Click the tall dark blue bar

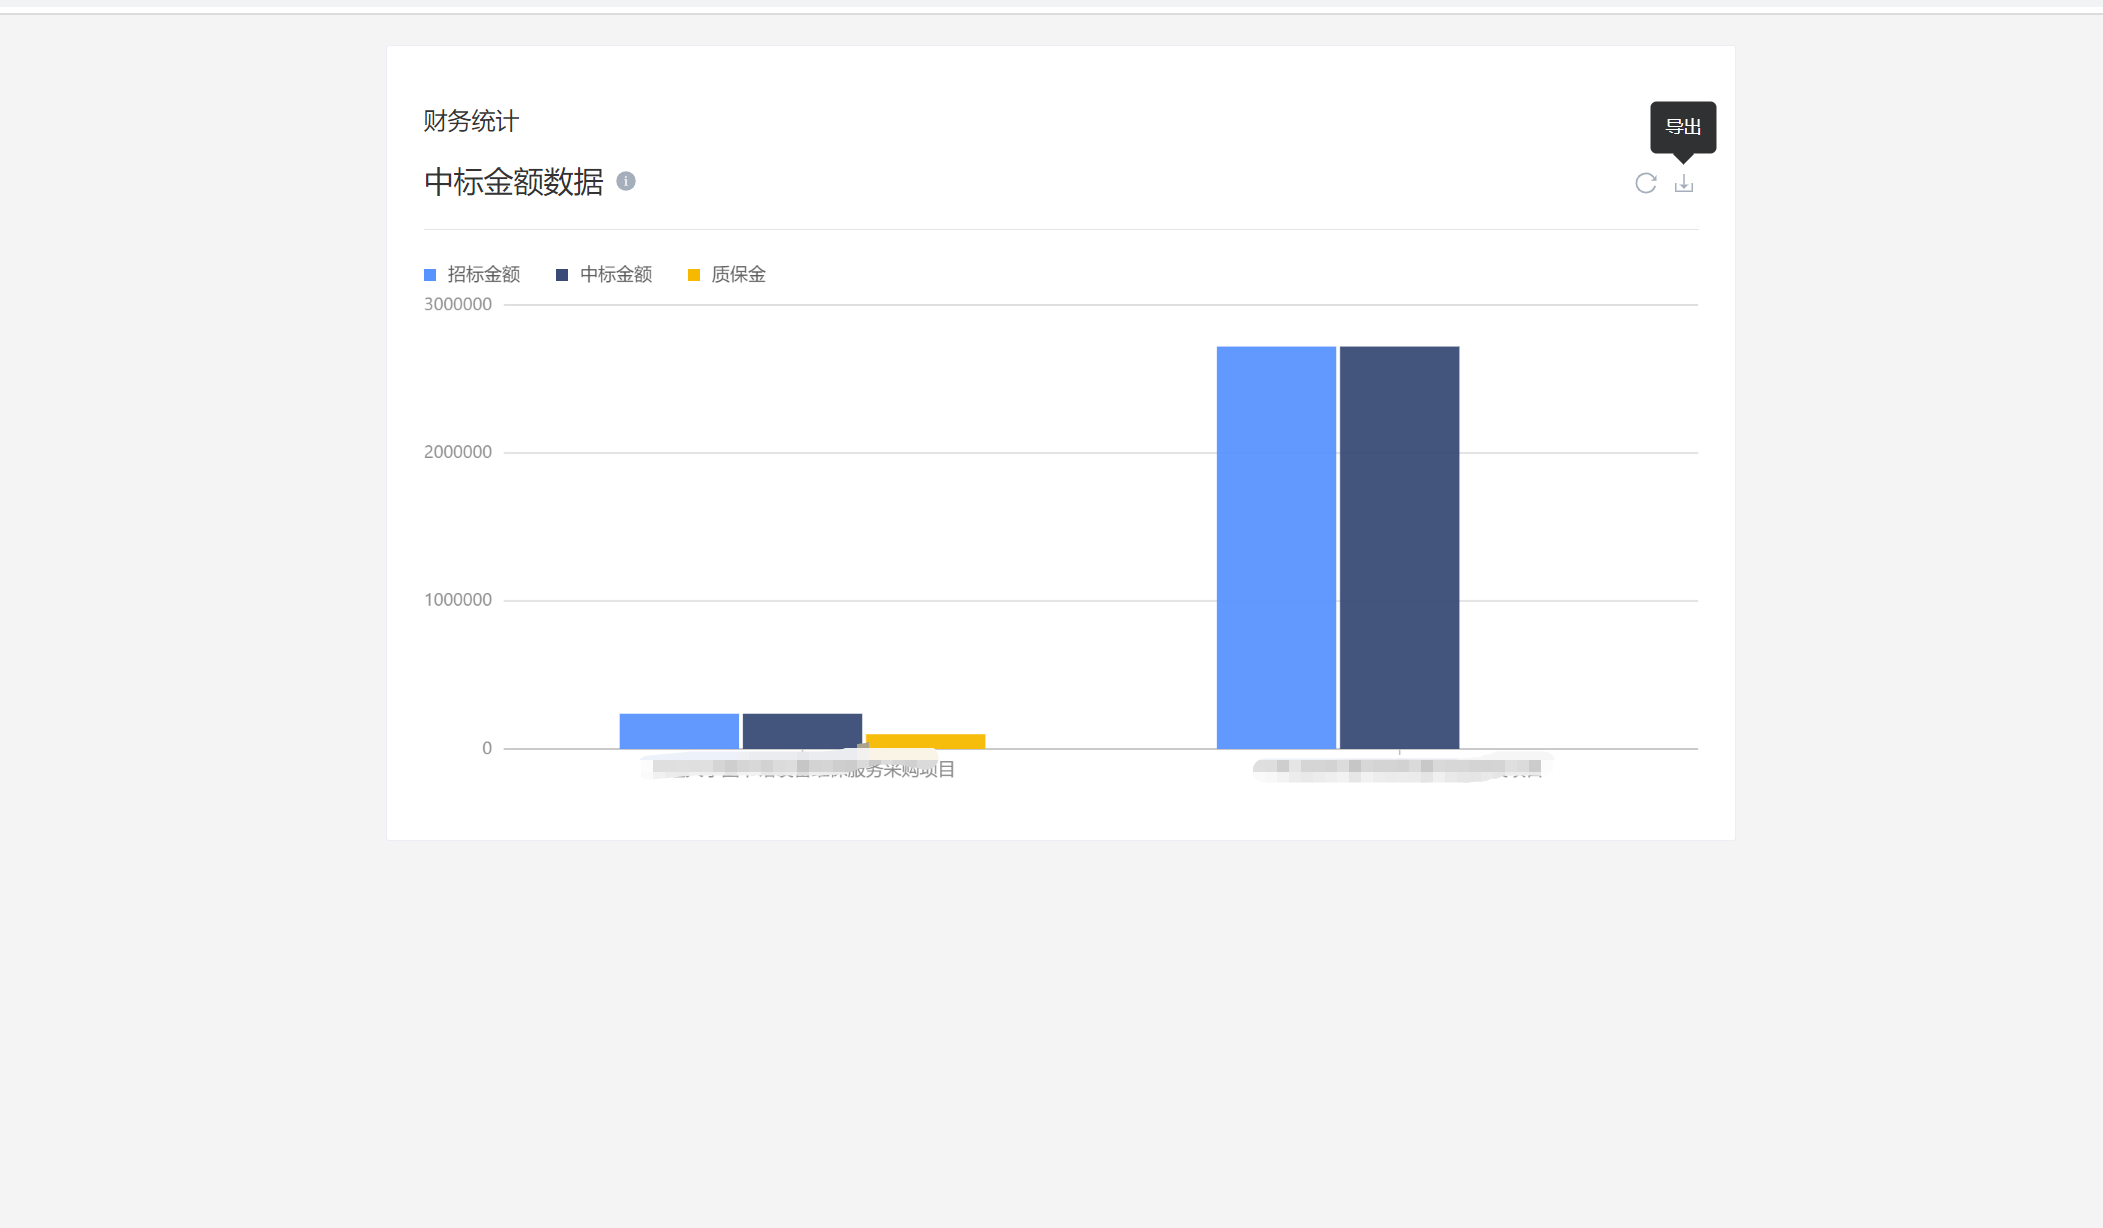pyautogui.click(x=1399, y=547)
